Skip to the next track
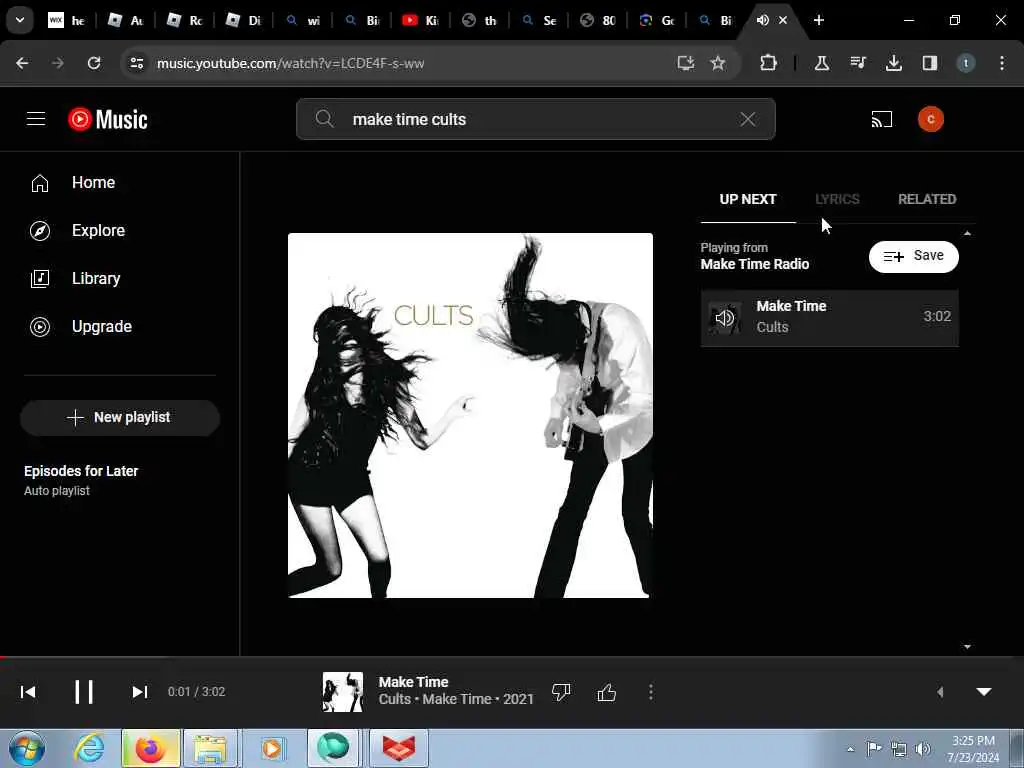 tap(140, 692)
